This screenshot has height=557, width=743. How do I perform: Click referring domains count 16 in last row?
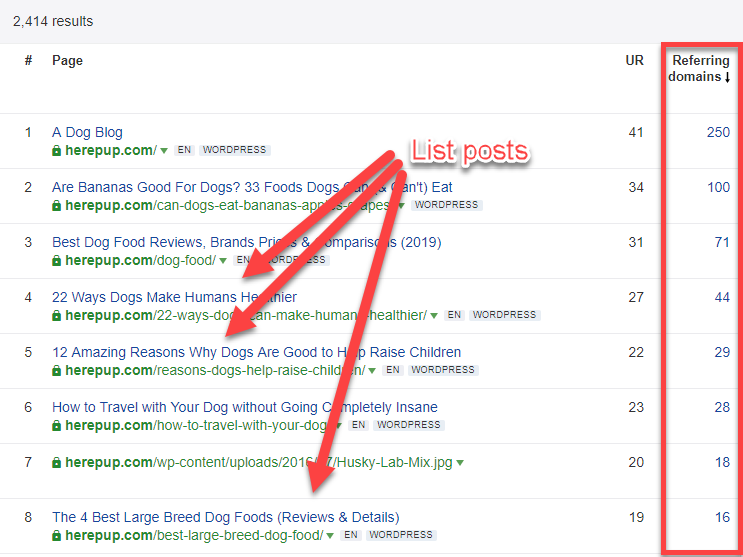coord(721,517)
